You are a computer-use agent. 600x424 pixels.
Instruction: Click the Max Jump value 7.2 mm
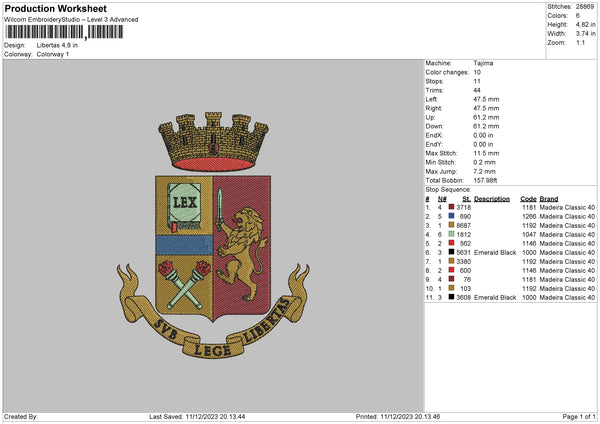click(x=484, y=171)
